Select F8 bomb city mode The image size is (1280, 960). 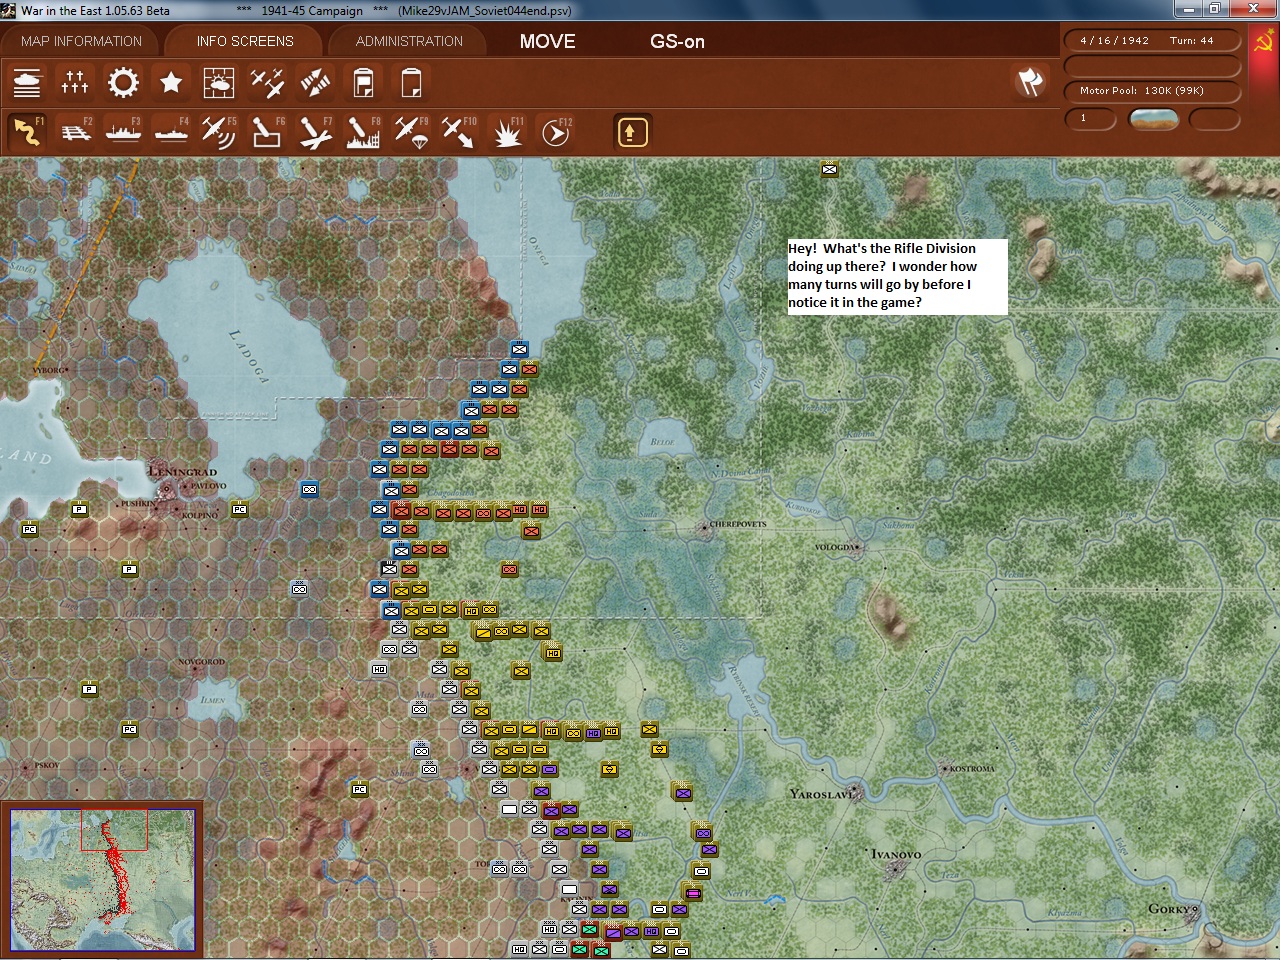(363, 131)
